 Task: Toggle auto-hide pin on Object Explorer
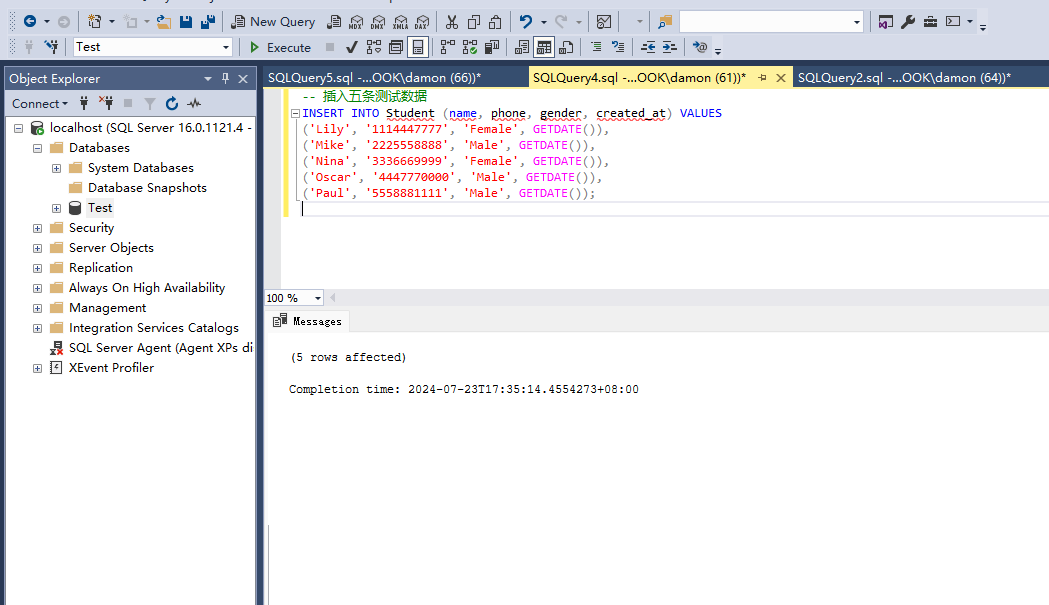[225, 78]
